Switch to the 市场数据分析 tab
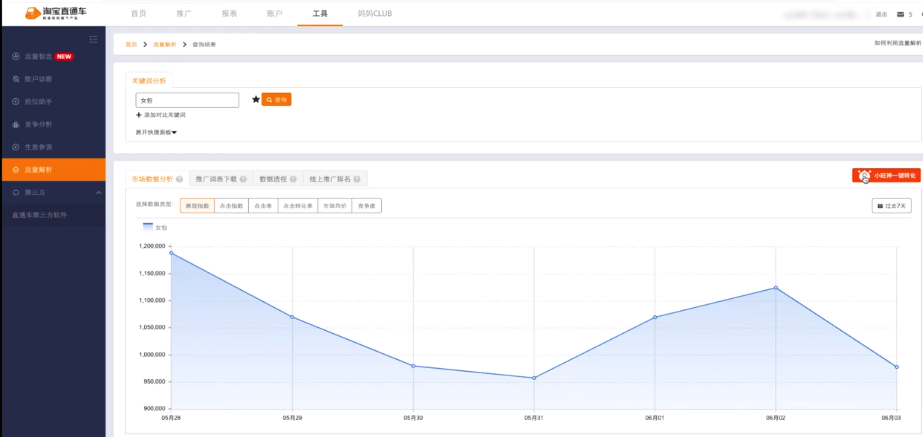Viewport: 923px width, 437px height. click(x=157, y=179)
